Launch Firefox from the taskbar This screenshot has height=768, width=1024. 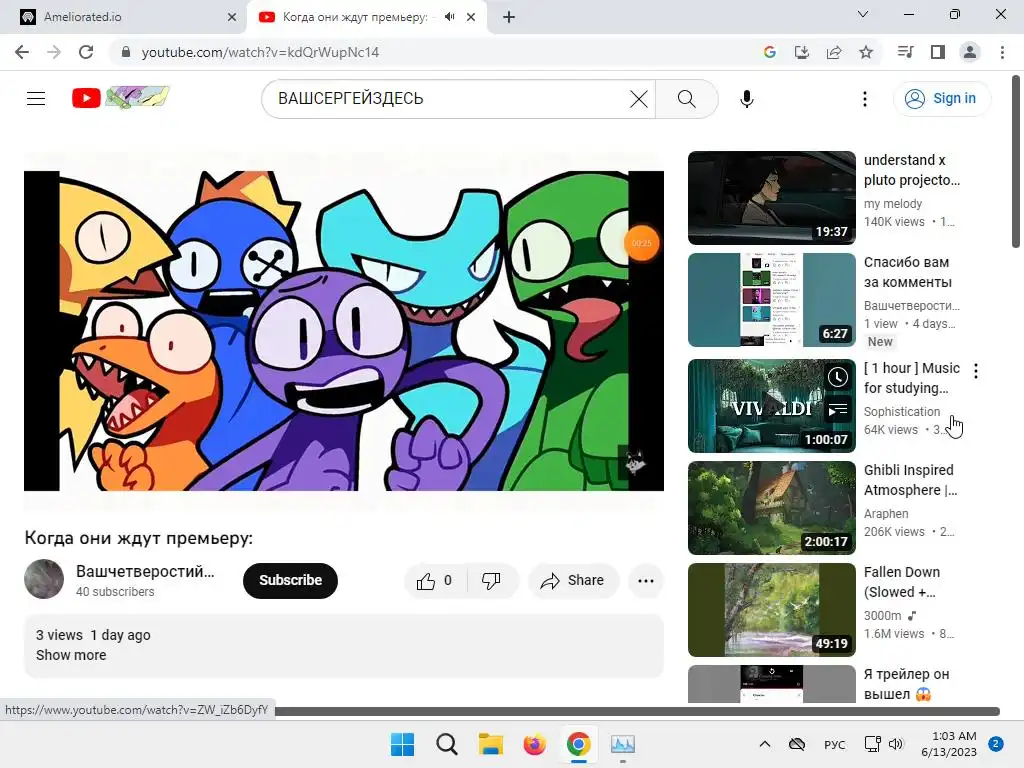pos(534,744)
